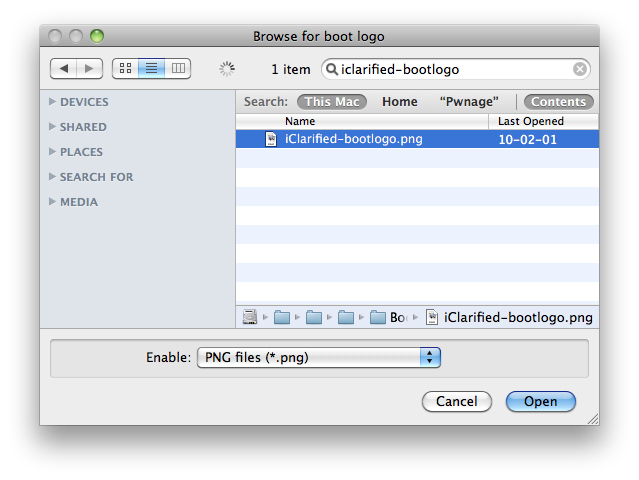Click the PNG file icon in the list row

click(271, 139)
